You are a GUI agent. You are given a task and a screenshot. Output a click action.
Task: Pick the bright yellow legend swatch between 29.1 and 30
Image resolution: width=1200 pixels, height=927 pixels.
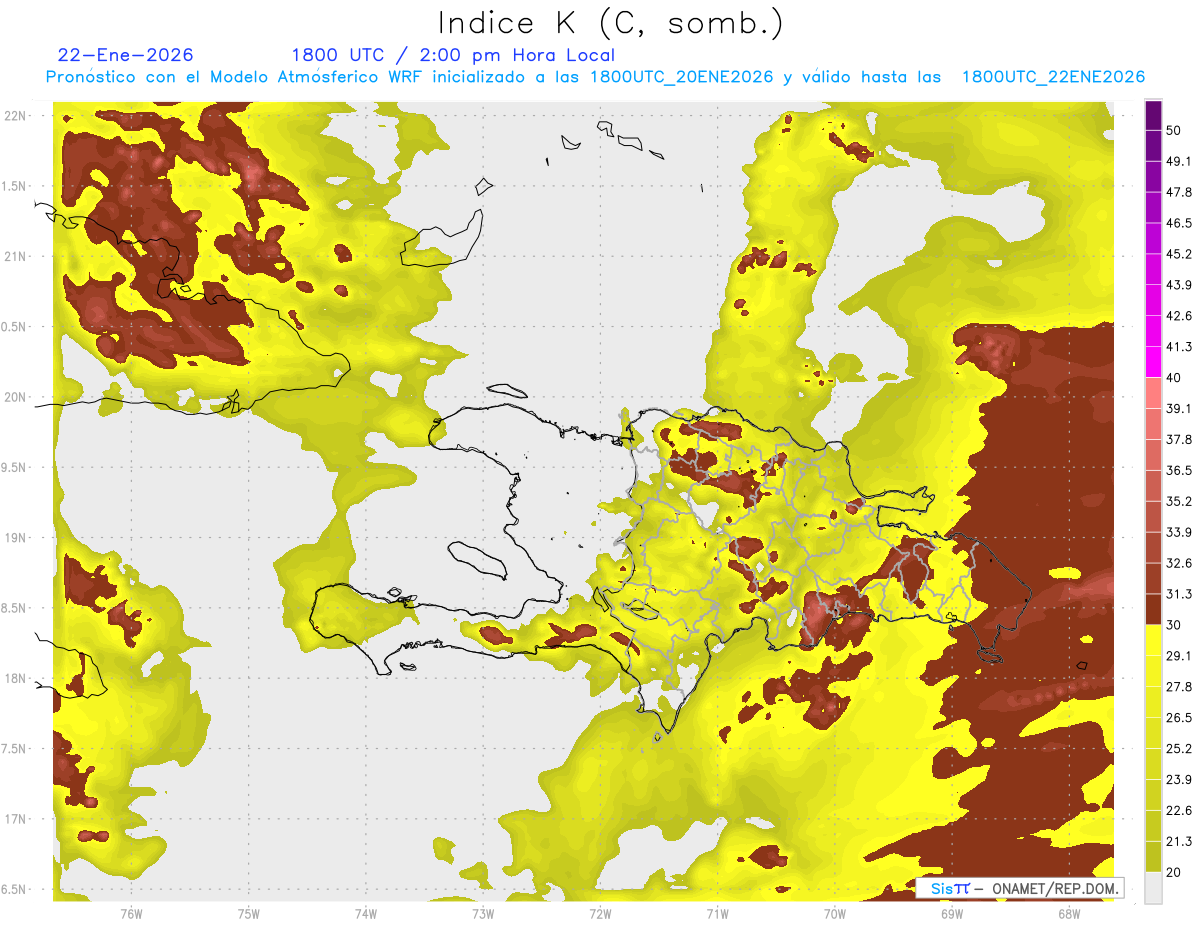click(1154, 641)
